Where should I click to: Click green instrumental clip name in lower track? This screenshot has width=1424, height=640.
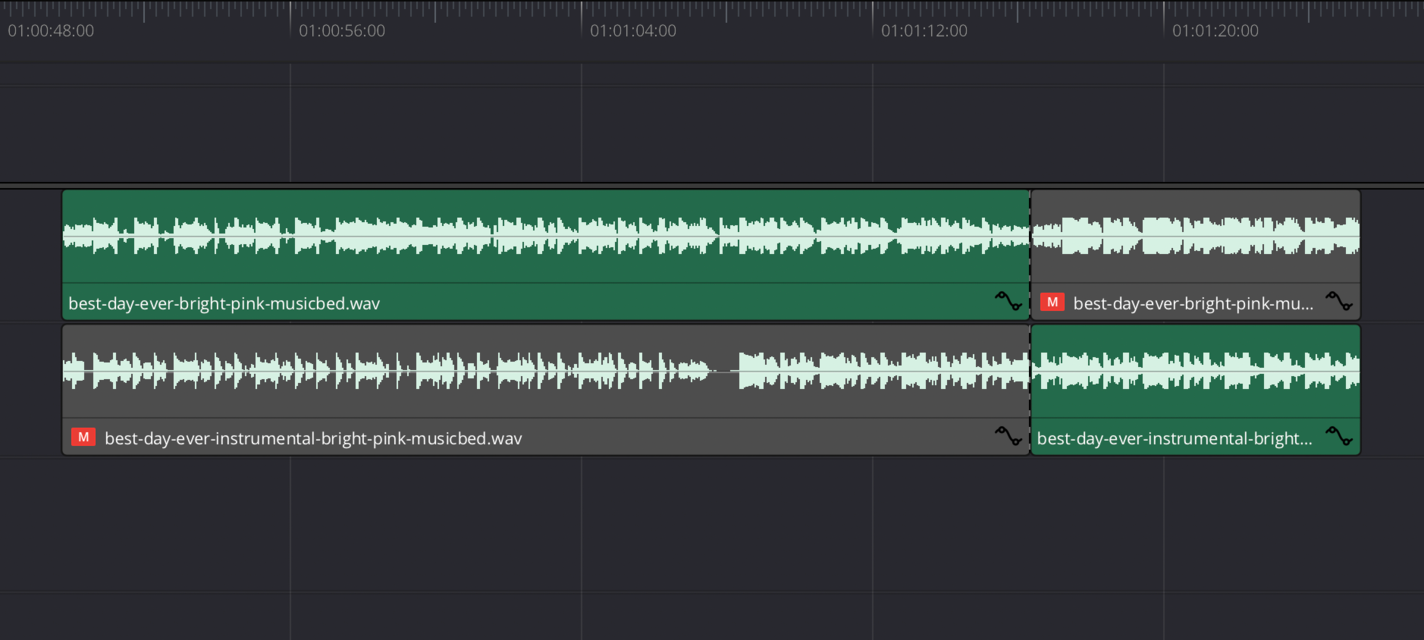click(x=1174, y=438)
